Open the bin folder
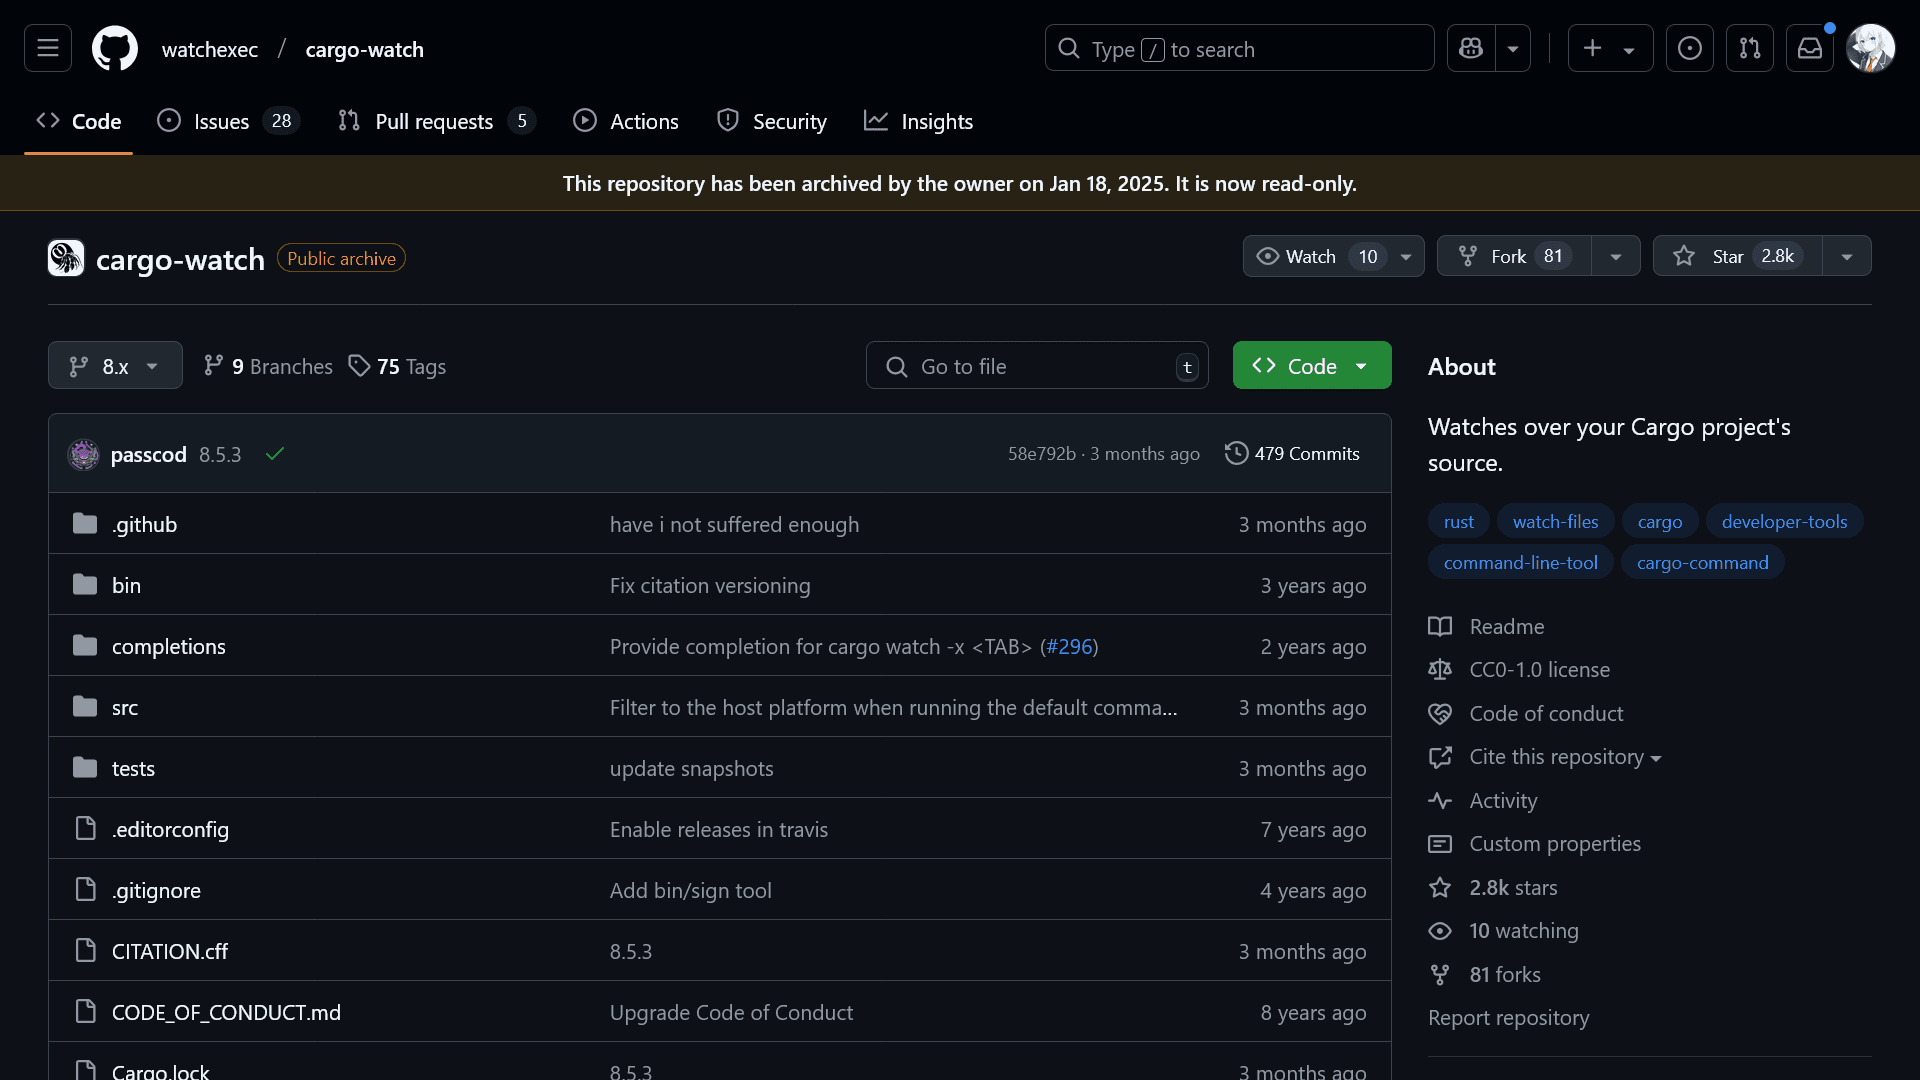The height and width of the screenshot is (1080, 1920). [x=126, y=585]
